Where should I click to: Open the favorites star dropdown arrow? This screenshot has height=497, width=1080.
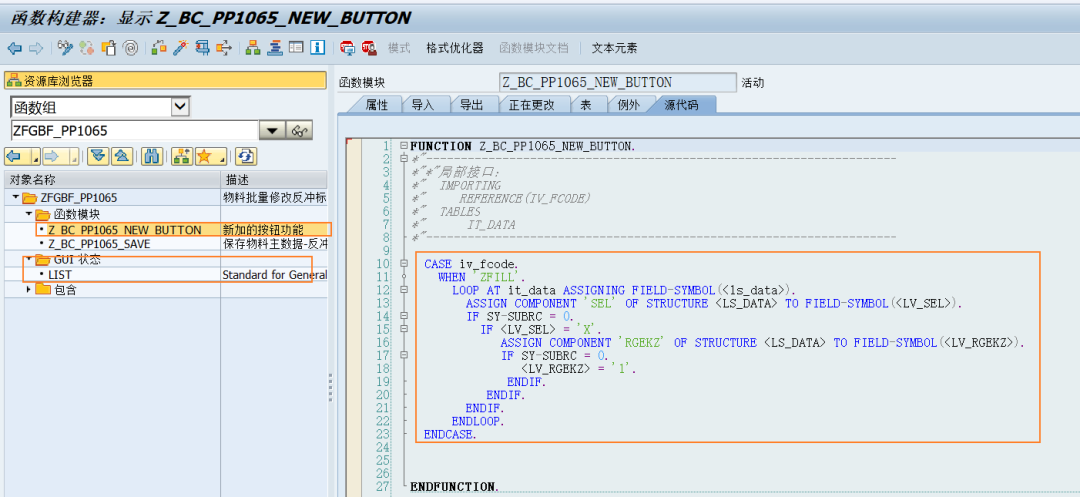point(222,156)
